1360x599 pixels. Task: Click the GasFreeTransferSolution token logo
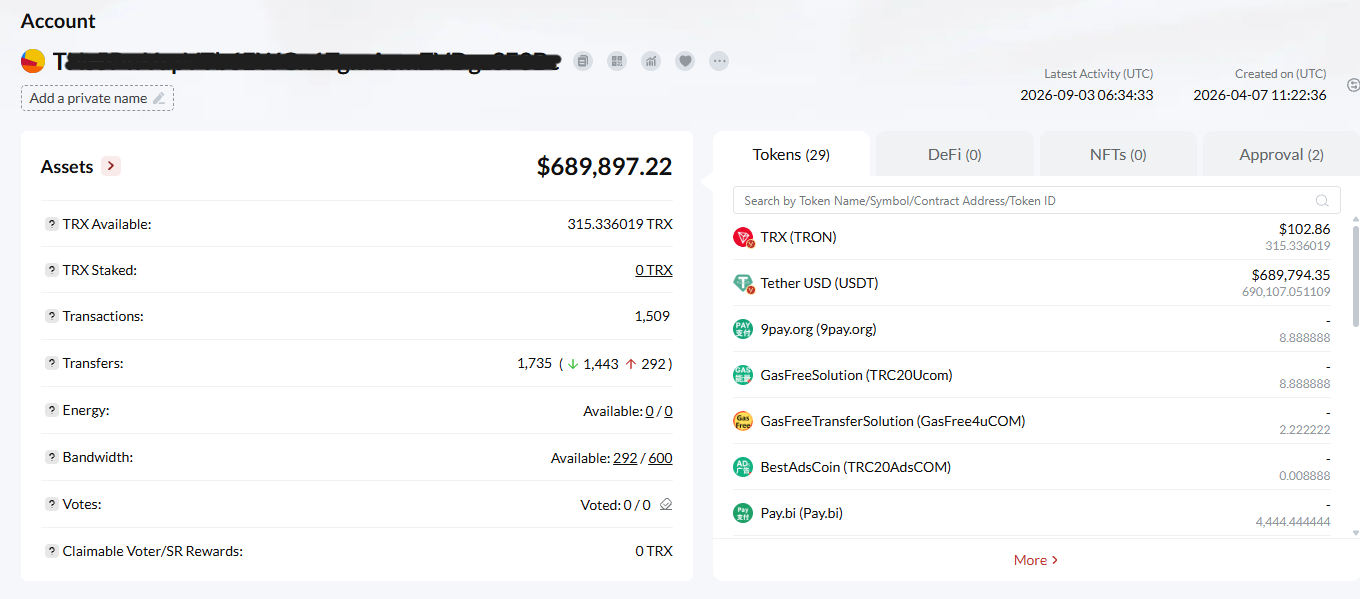click(x=743, y=421)
